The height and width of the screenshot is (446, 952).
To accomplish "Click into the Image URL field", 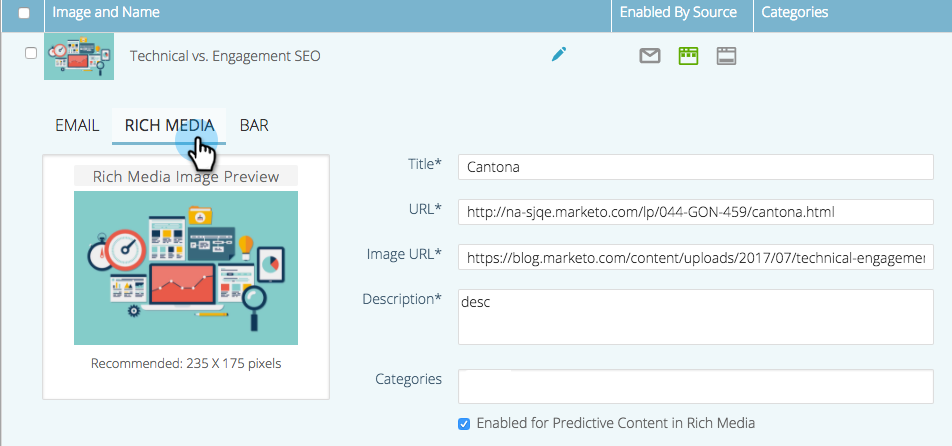I will (696, 256).
